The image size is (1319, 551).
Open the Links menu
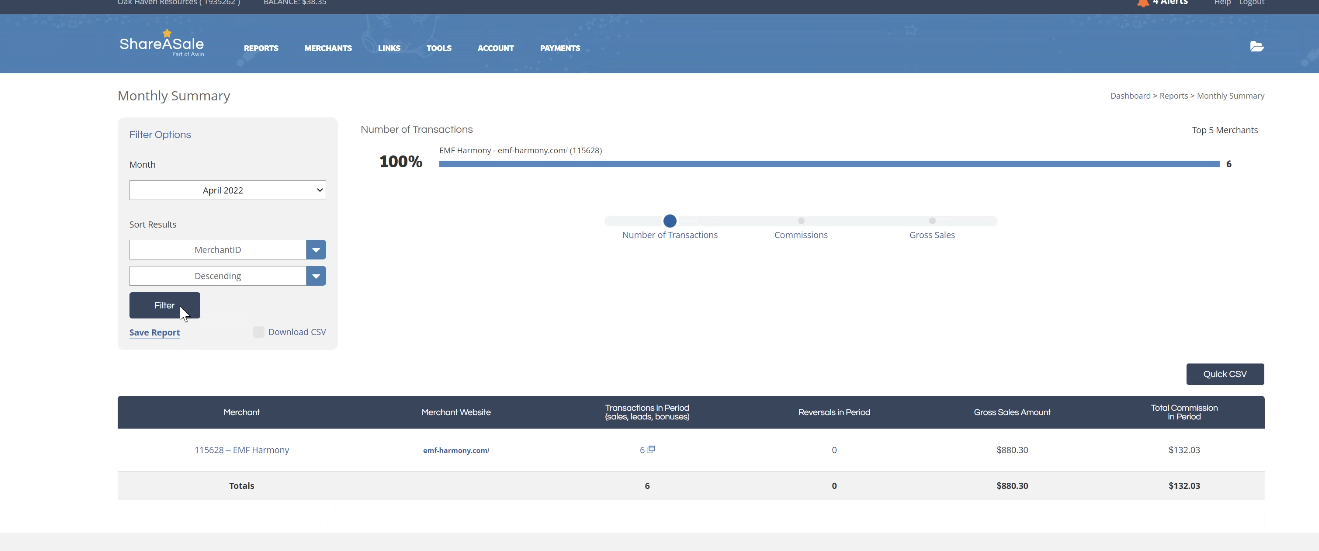click(389, 48)
